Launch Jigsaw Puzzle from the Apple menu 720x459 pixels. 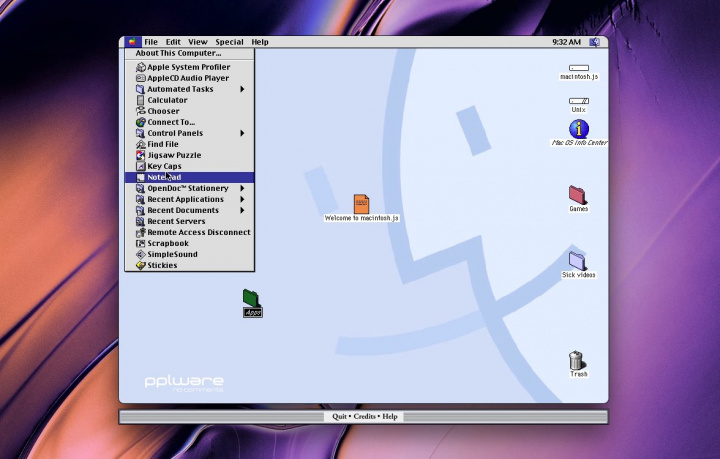pyautogui.click(x=174, y=155)
